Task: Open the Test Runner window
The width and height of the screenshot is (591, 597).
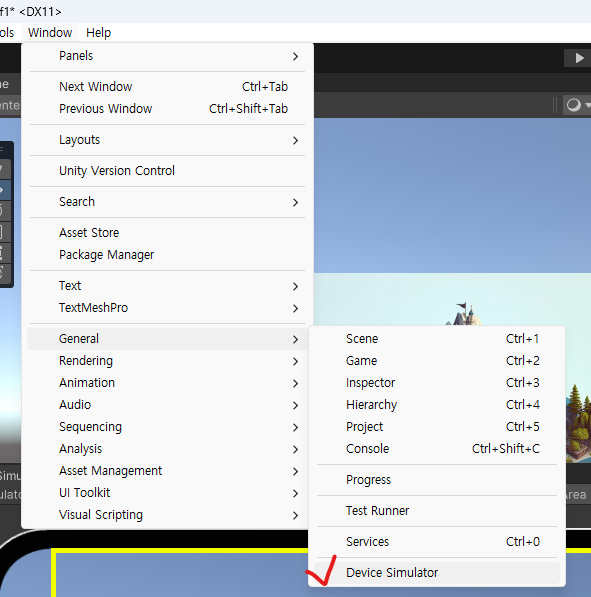Action: point(437,511)
